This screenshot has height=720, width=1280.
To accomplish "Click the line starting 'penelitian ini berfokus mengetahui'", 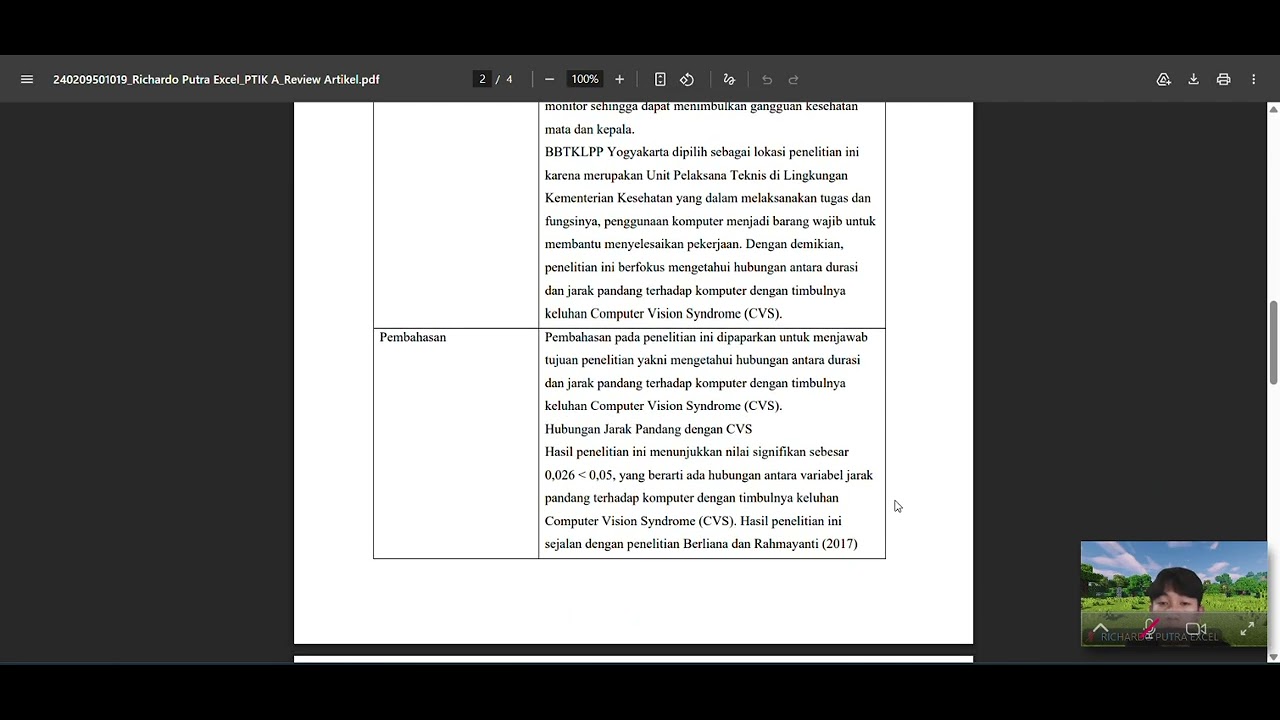I will tap(701, 267).
